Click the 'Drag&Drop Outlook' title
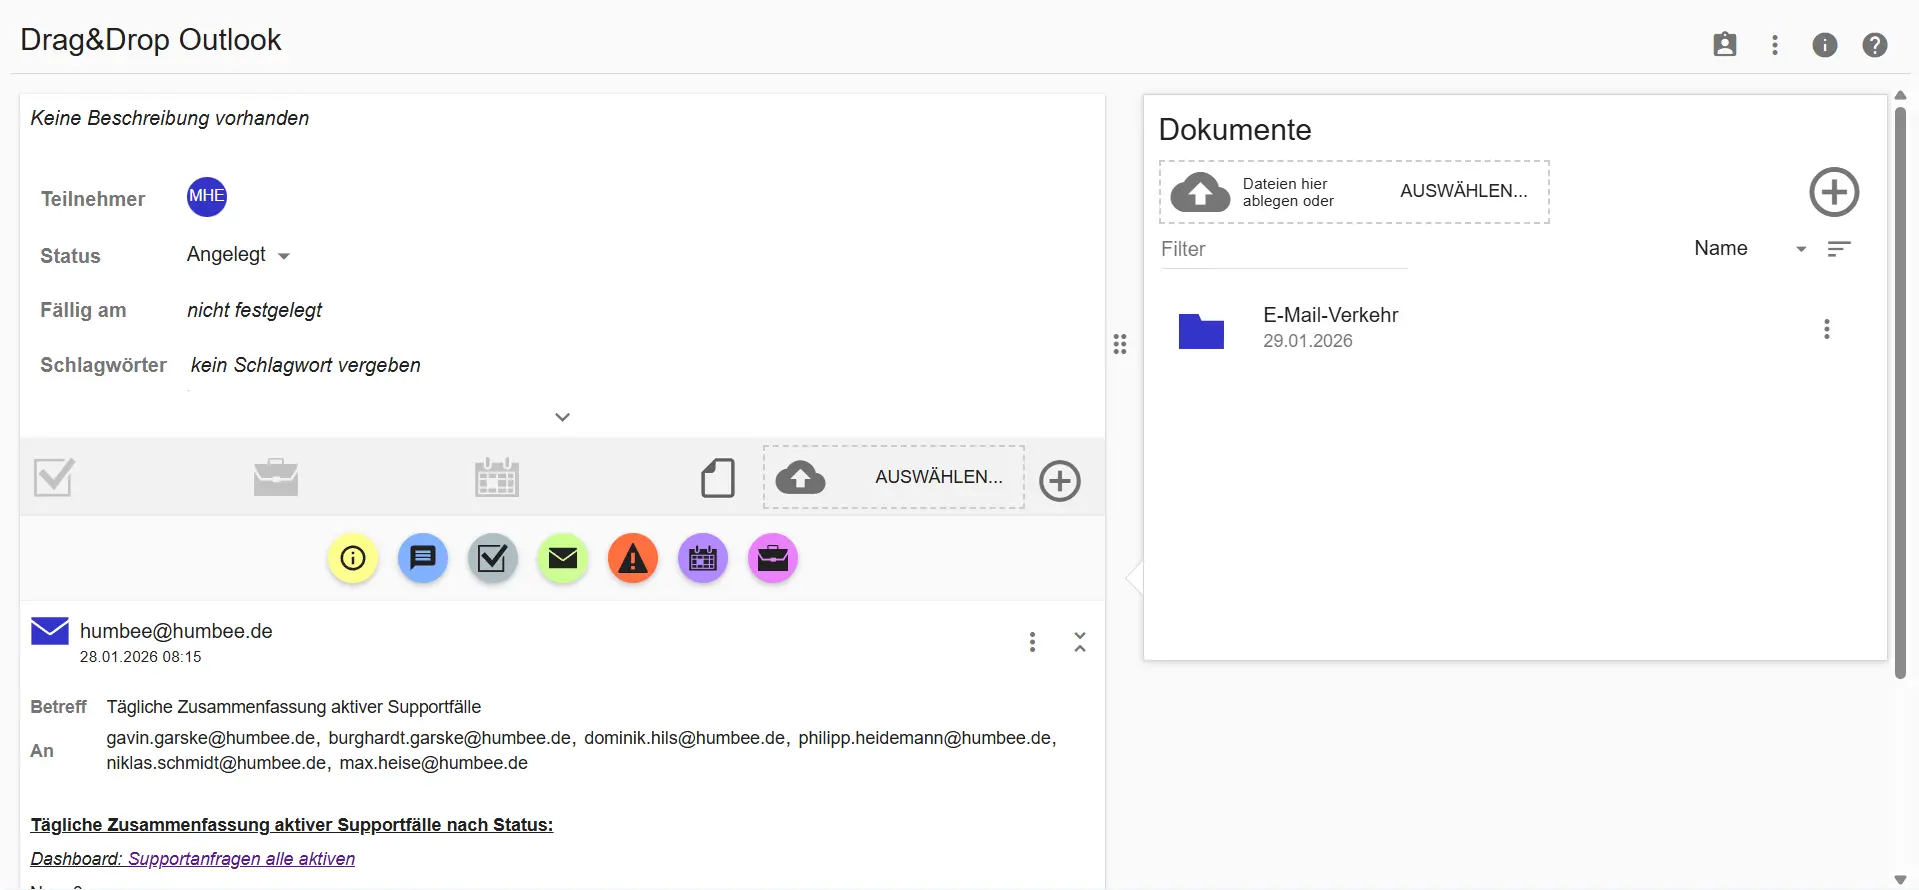This screenshot has height=890, width=1919. 151,40
